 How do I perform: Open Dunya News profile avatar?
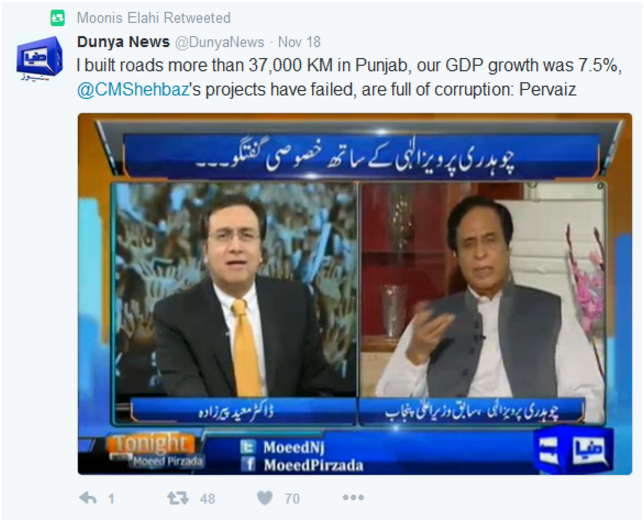39,58
